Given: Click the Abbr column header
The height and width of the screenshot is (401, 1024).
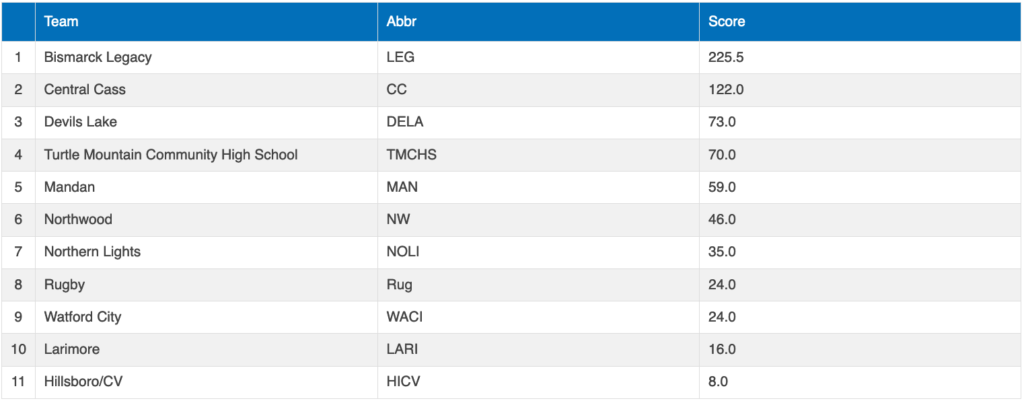Looking at the screenshot, I should pyautogui.click(x=401, y=21).
